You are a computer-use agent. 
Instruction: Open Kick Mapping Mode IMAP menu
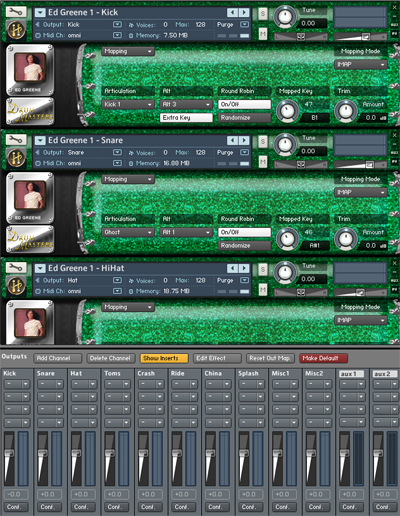(x=361, y=64)
